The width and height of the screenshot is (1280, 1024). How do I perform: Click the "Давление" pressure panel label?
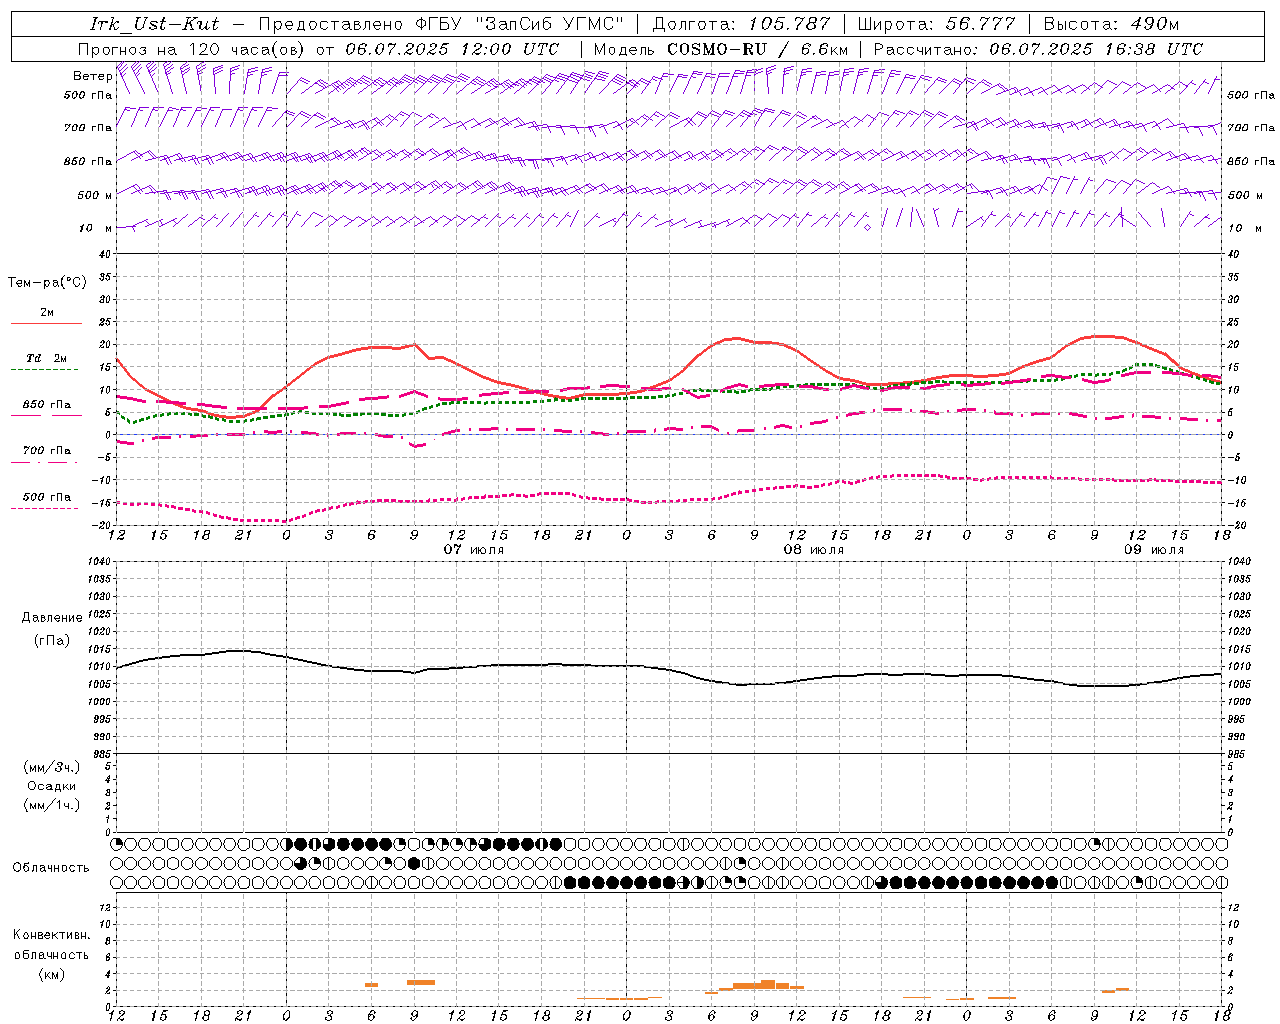tap(52, 618)
